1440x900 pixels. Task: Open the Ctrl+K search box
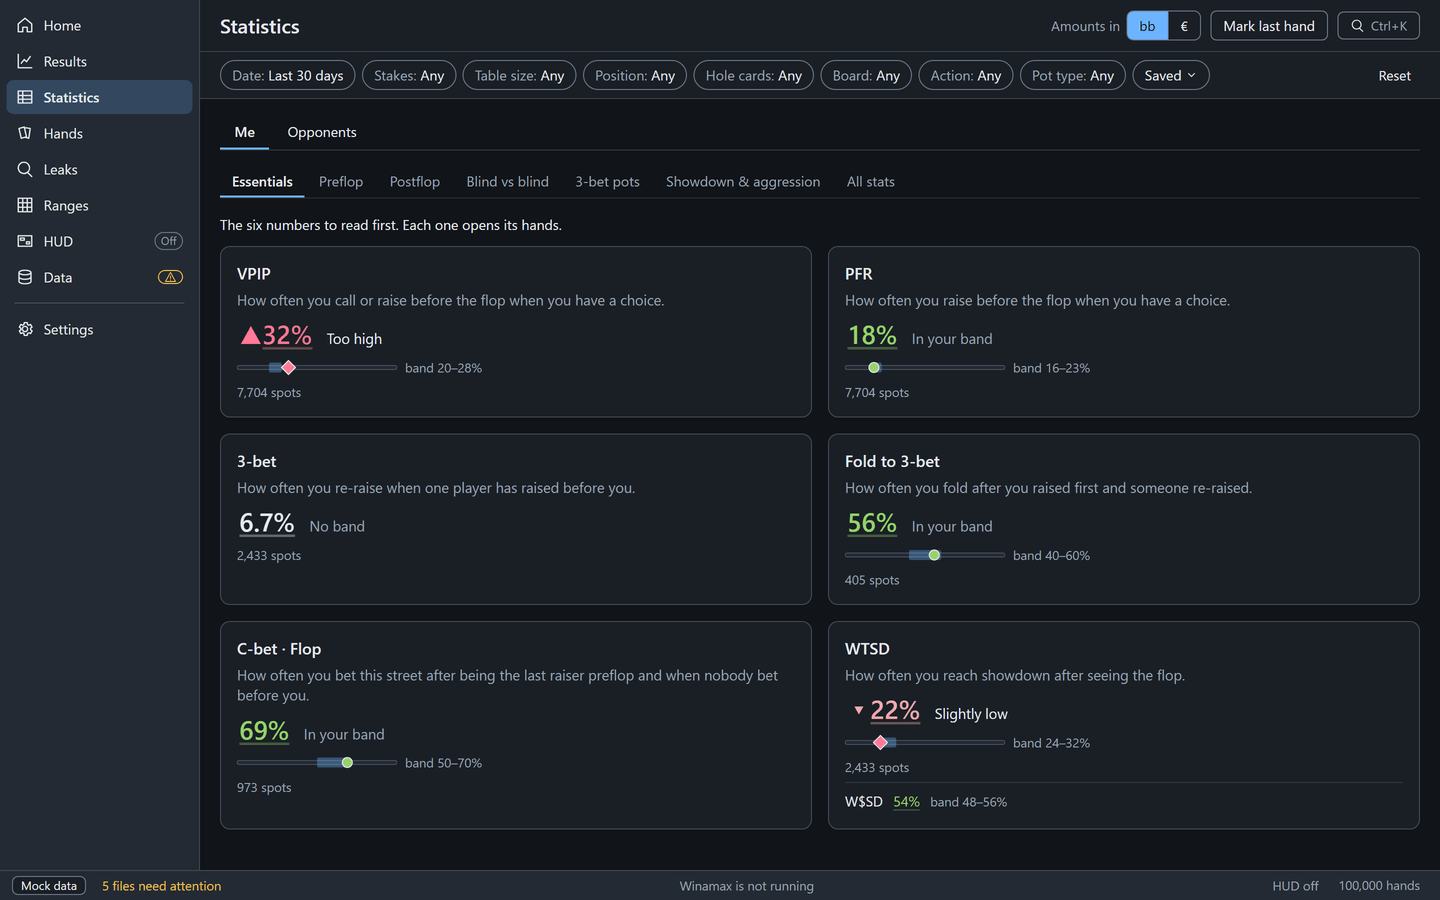tap(1379, 26)
